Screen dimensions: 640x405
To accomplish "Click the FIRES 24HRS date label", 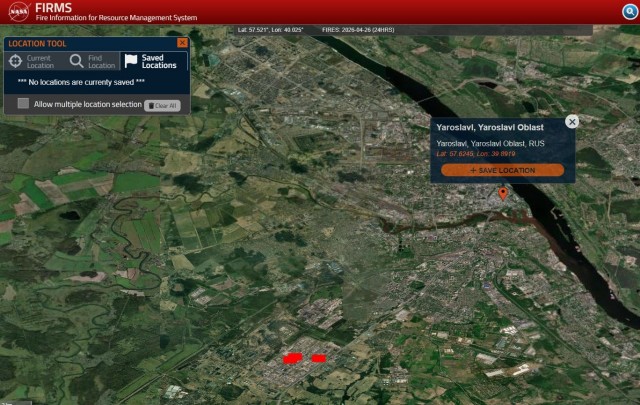I will point(358,30).
